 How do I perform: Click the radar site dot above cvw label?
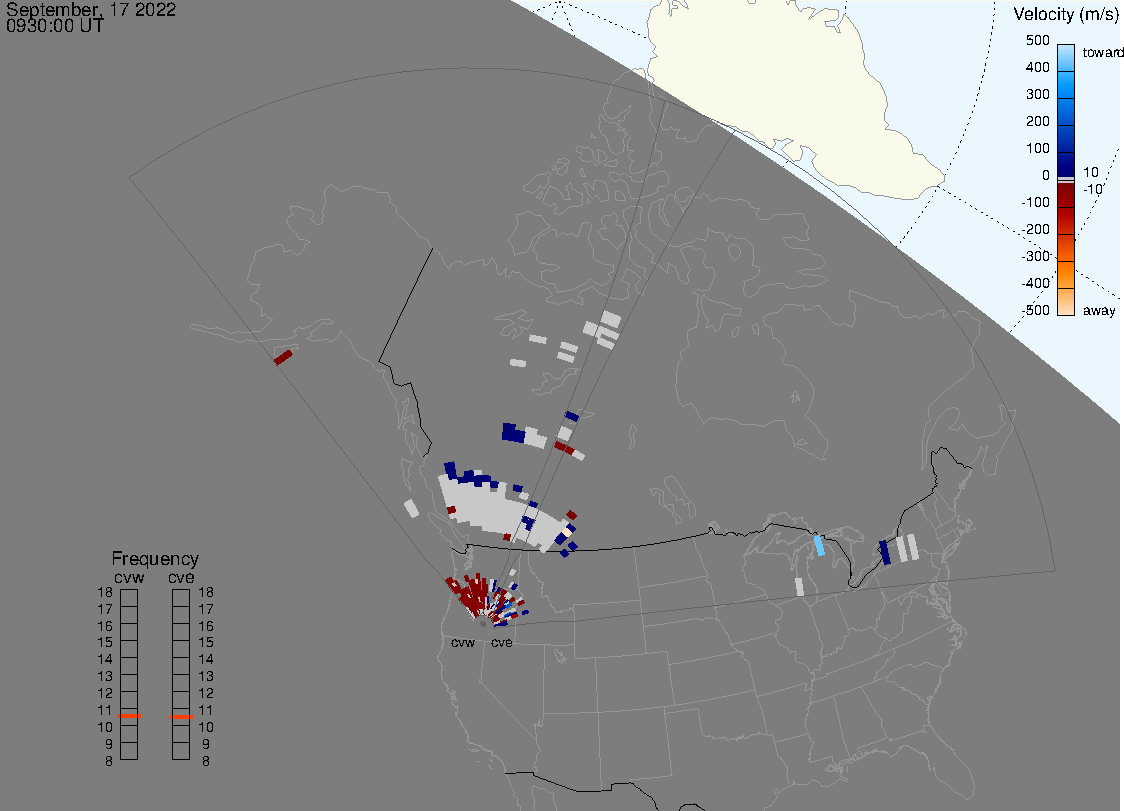[x=482, y=624]
